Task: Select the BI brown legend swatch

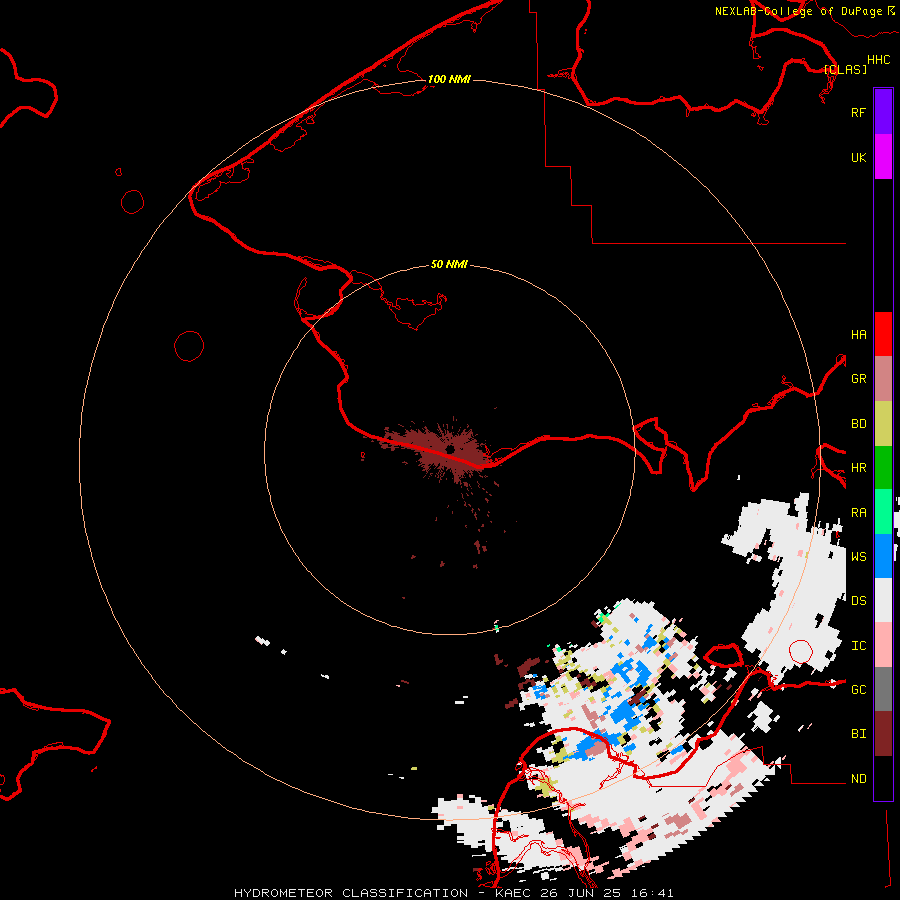Action: pos(883,734)
